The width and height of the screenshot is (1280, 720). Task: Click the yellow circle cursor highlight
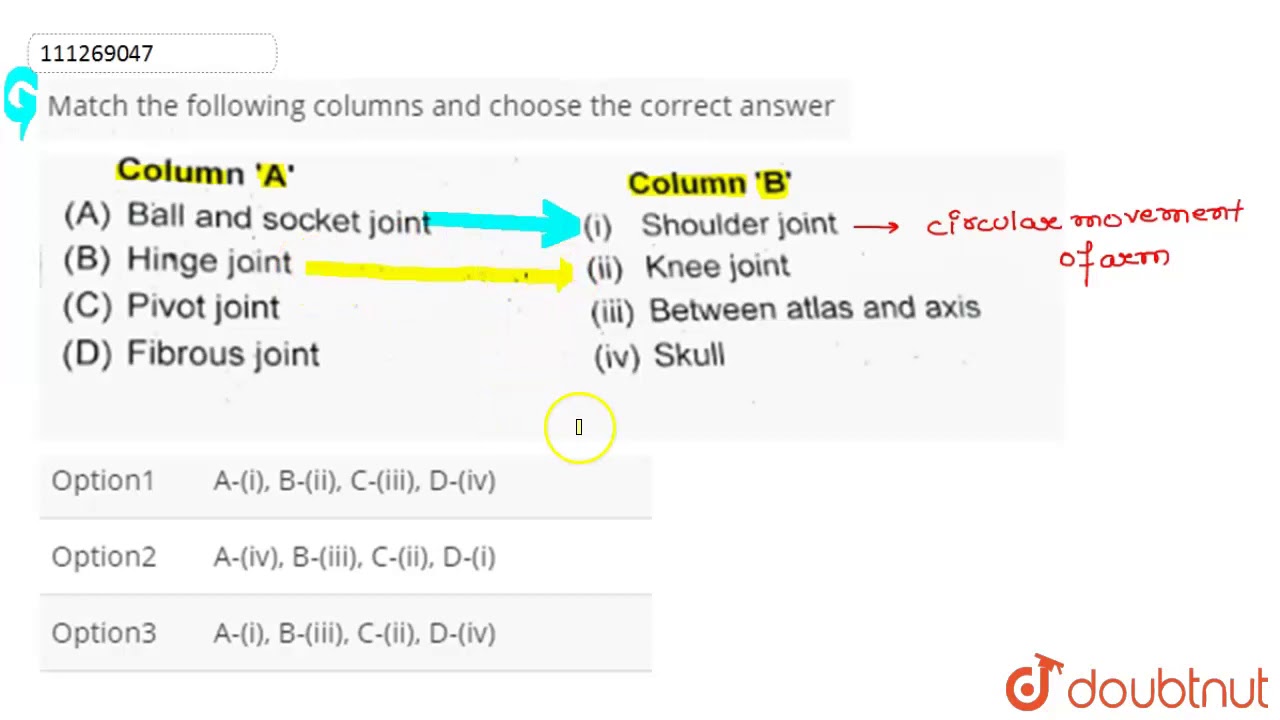point(579,428)
